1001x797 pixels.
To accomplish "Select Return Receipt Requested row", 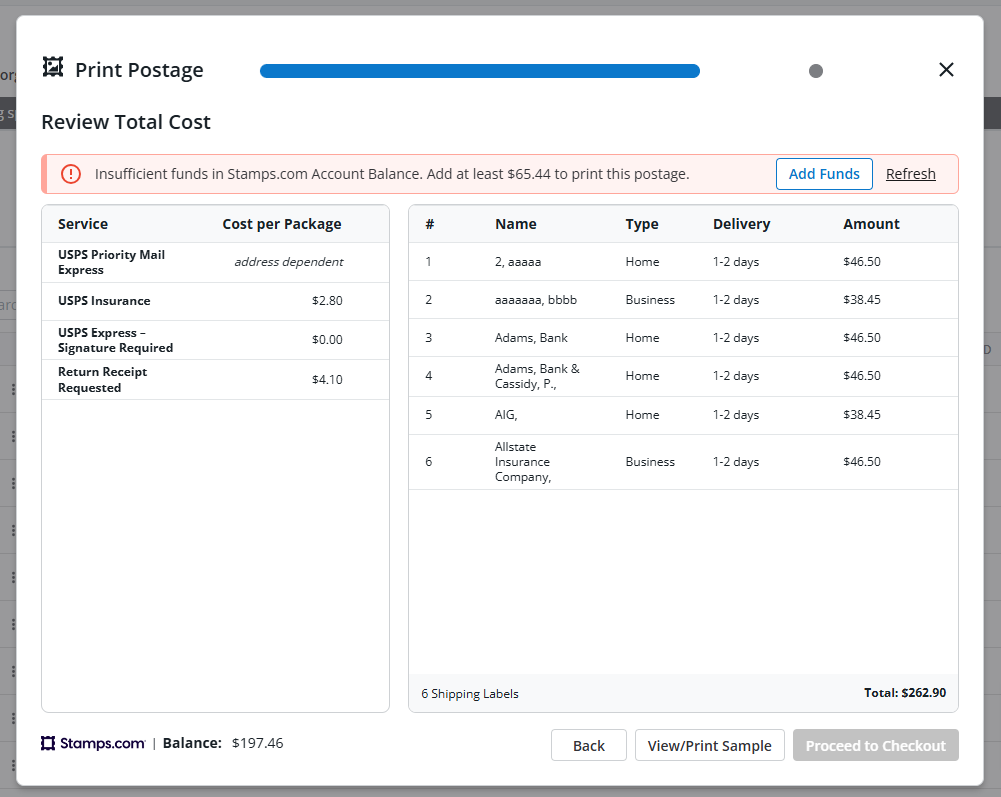I will coord(215,379).
